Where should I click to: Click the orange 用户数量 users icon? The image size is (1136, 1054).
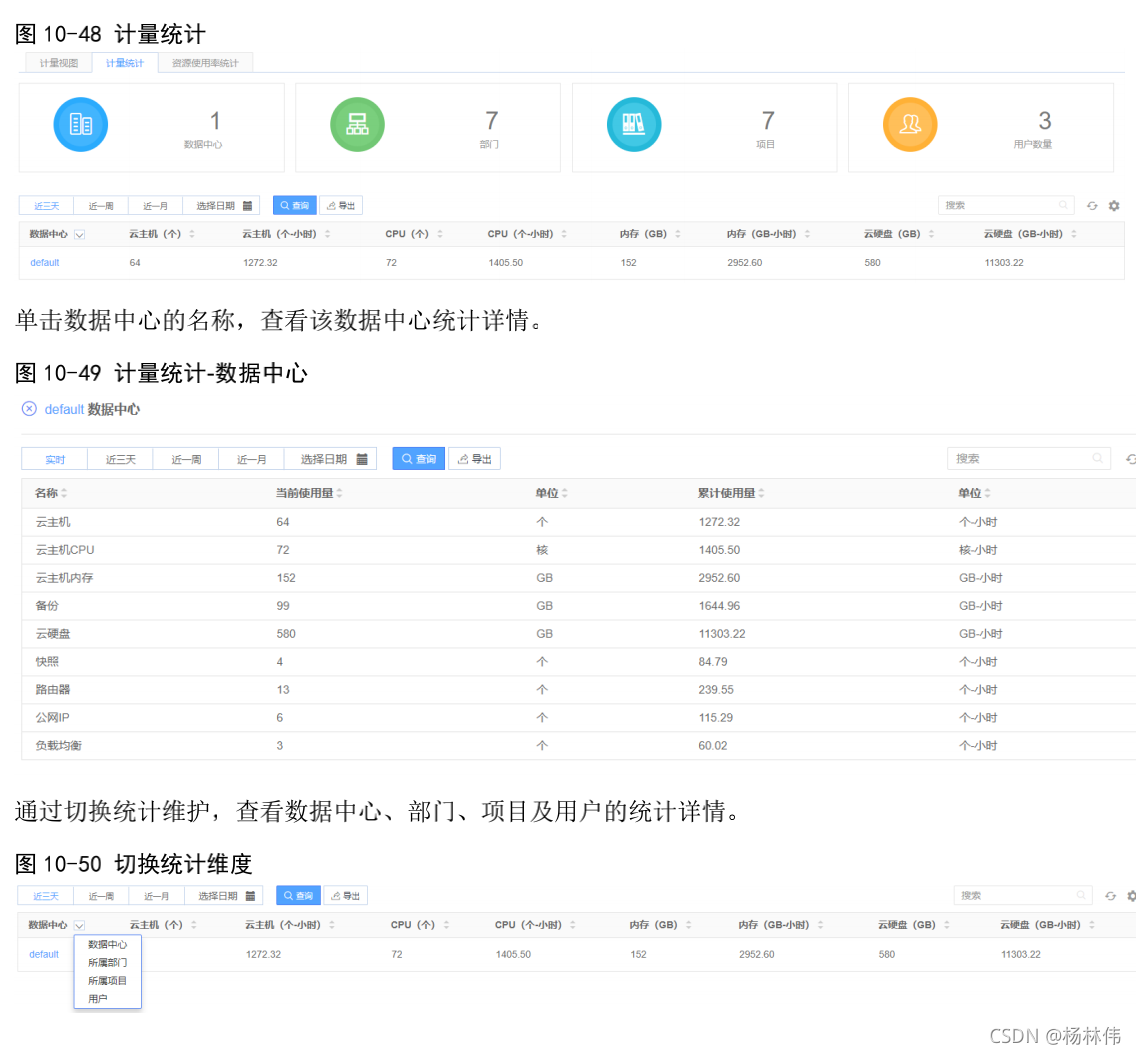pos(910,124)
